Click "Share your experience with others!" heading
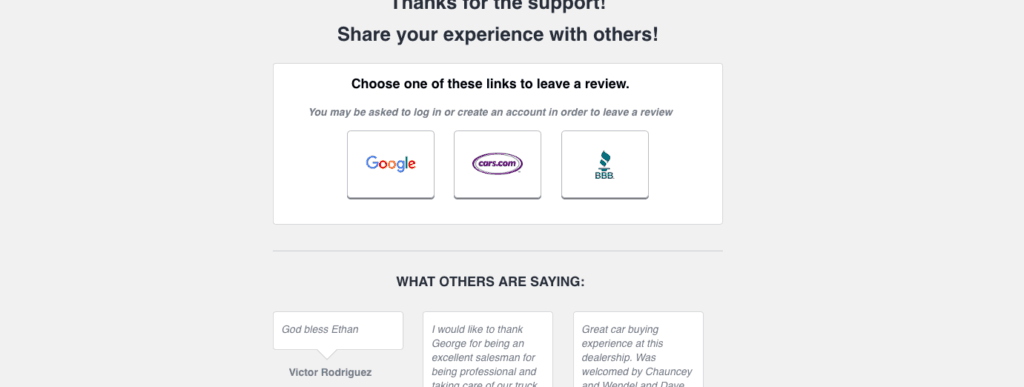1024x387 pixels. (x=498, y=35)
